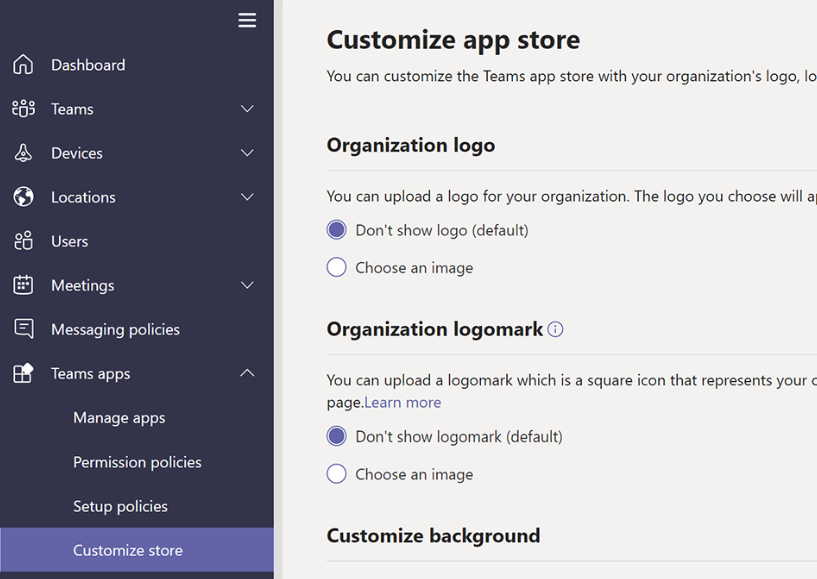Expand the Devices menu chevron

(247, 153)
